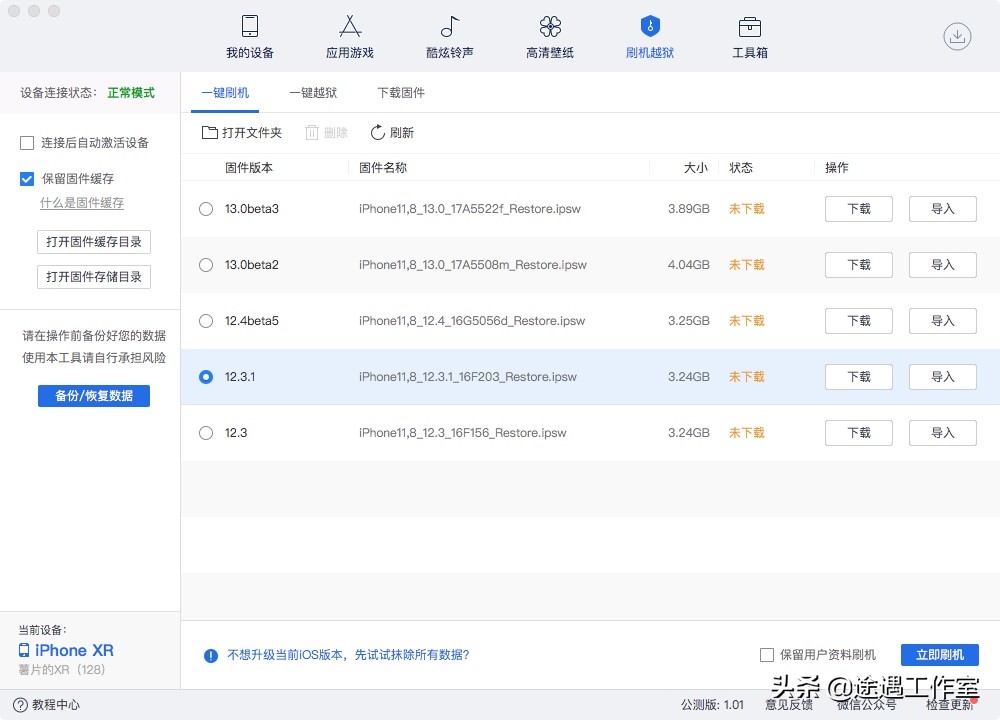The width and height of the screenshot is (1000, 720).
Task: Enable 保留用户资料刷机 option
Action: (767, 655)
